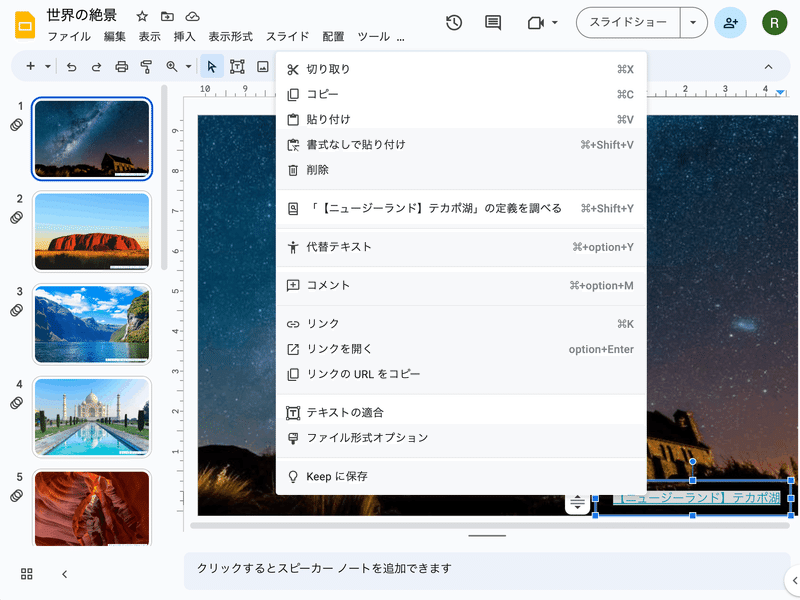Open the Google Slides home logo
The height and width of the screenshot is (600, 800).
coord(24,25)
